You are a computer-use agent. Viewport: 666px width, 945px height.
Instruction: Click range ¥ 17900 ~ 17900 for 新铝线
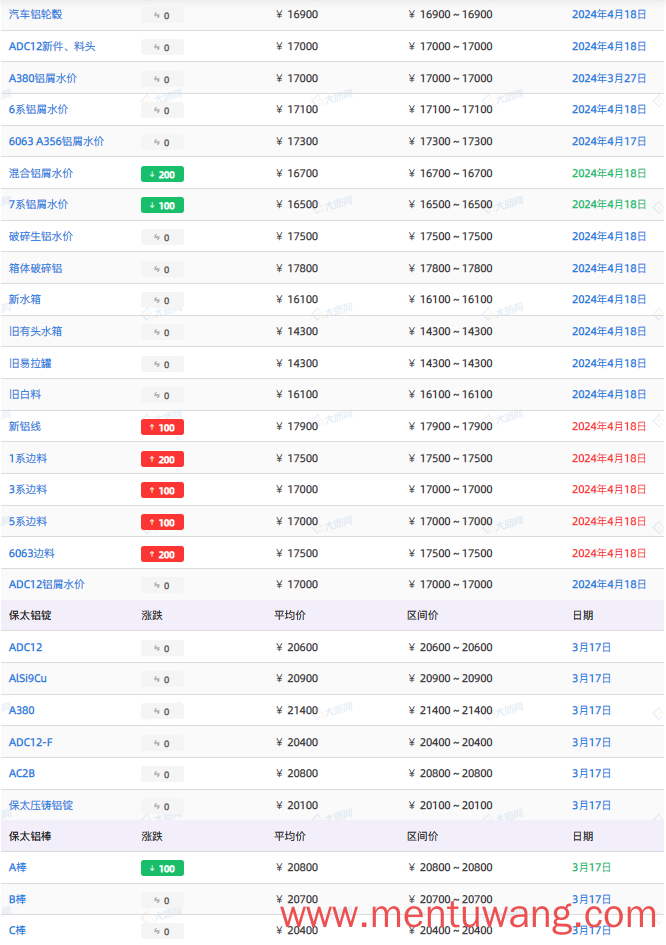click(450, 427)
